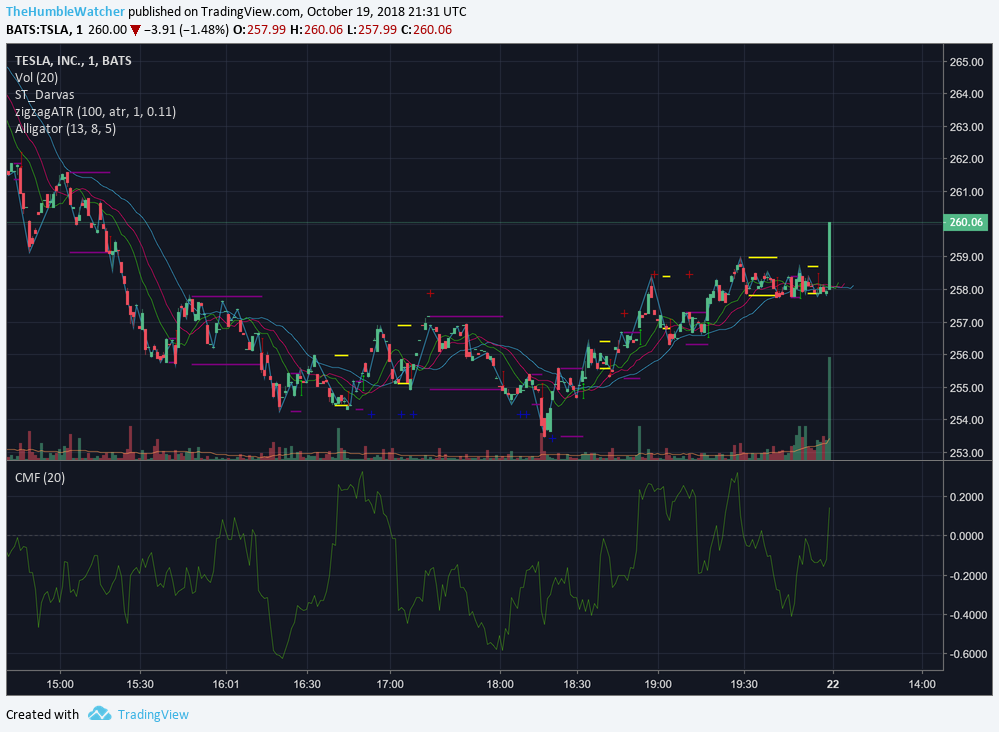This screenshot has width=999, height=732.
Task: Click the 265.00 price axis label
Action: (967, 62)
